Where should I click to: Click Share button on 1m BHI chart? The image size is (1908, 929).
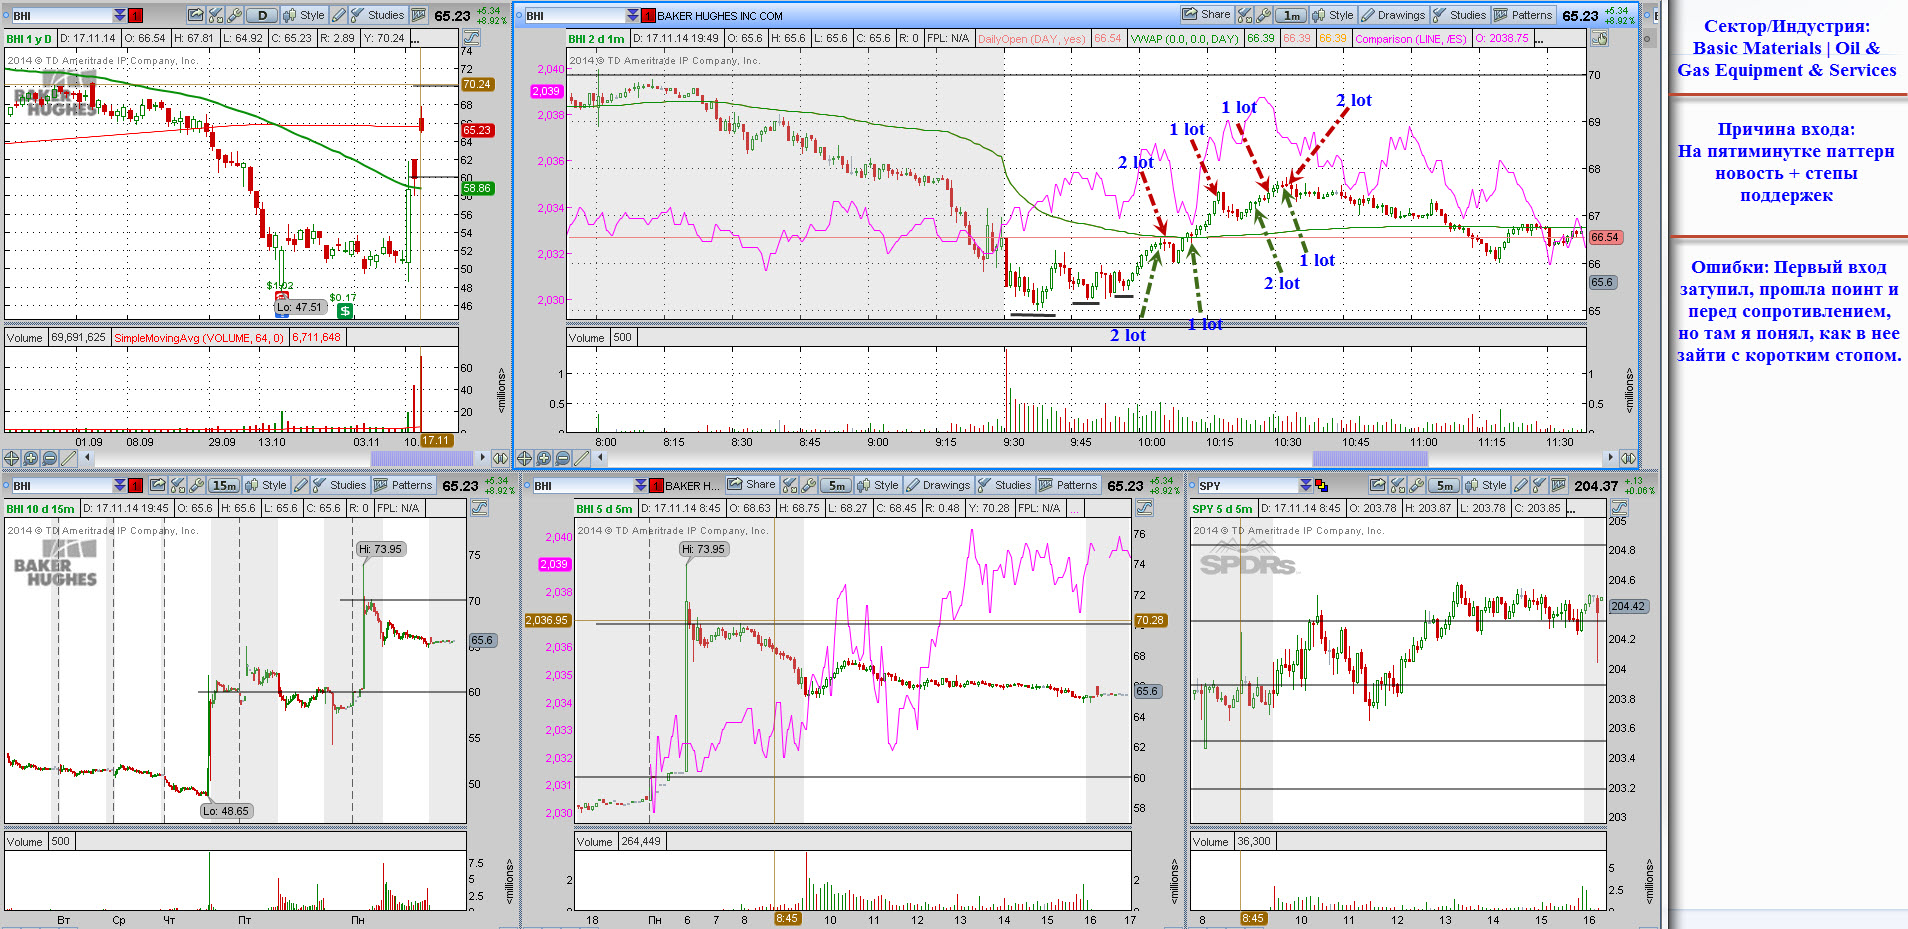(x=1206, y=15)
